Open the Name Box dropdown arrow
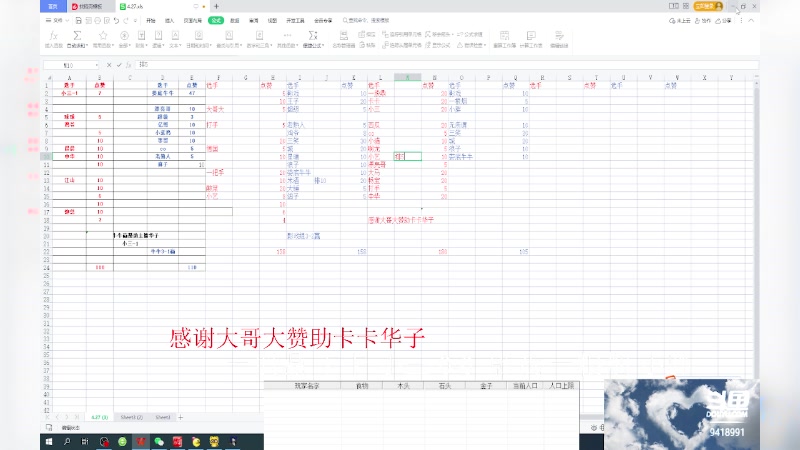The height and width of the screenshot is (450, 800). (96, 65)
